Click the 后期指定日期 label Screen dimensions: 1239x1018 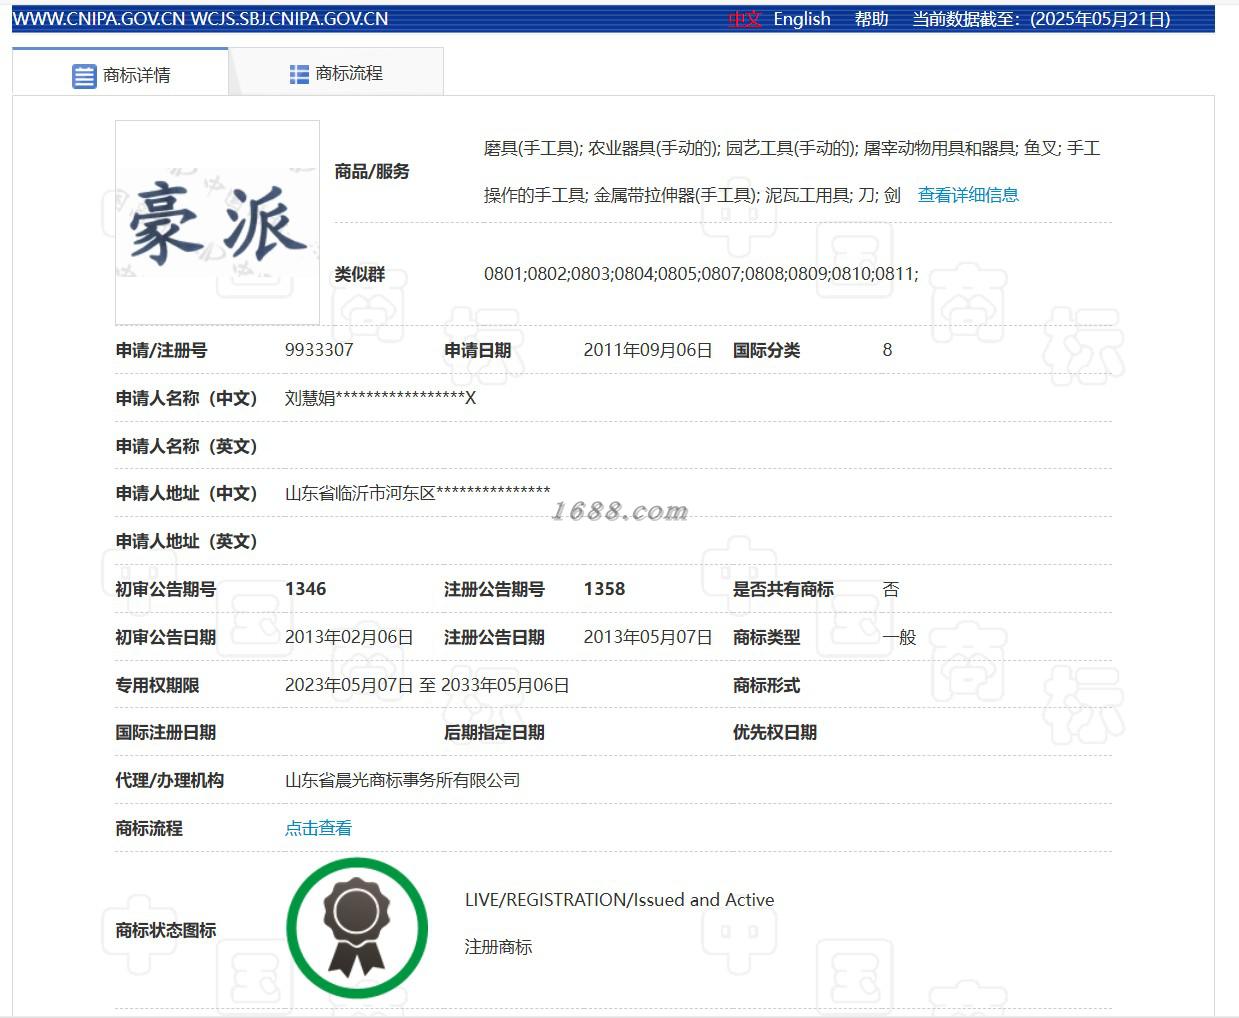[494, 732]
